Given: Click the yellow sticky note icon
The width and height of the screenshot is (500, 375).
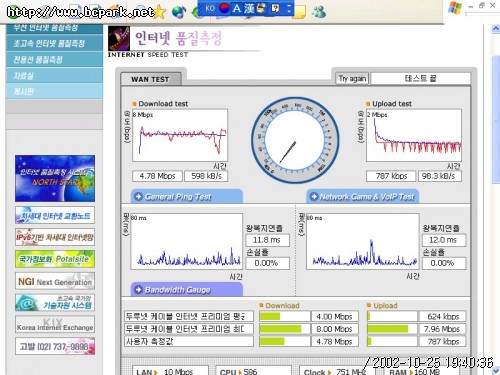Looking at the screenshot, I should click(x=299, y=12).
